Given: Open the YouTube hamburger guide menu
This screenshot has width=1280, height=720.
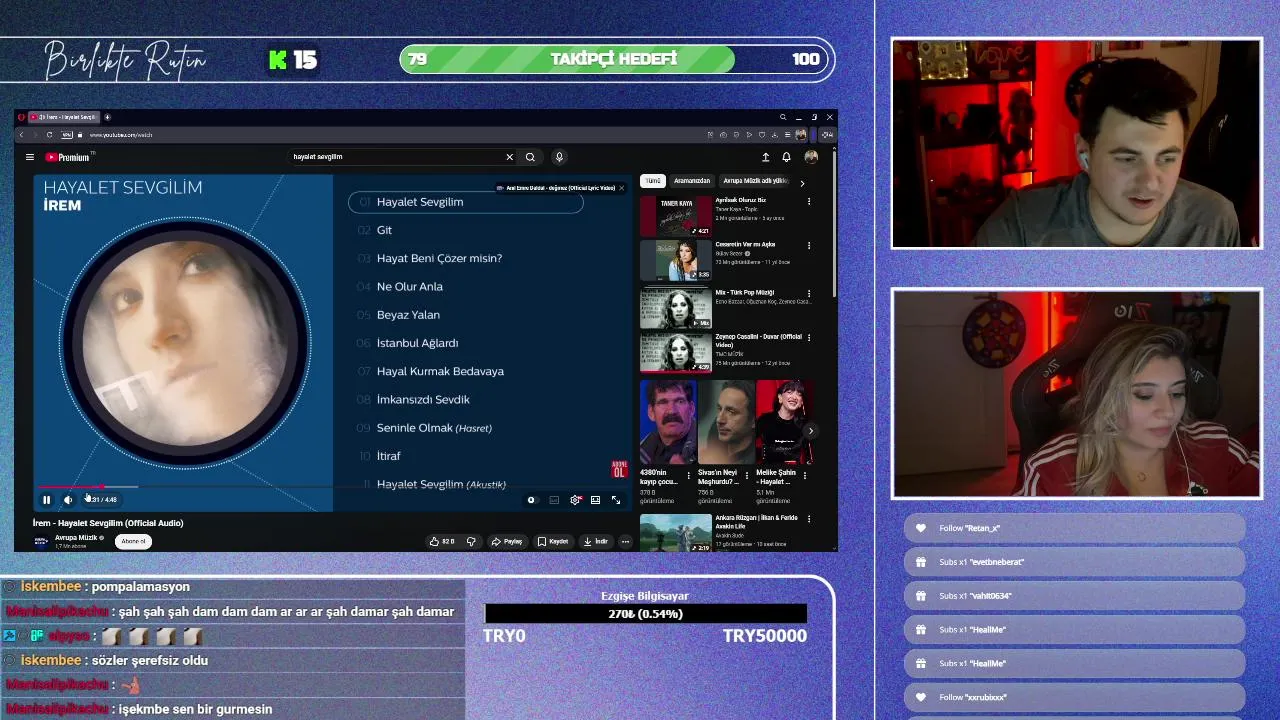Looking at the screenshot, I should (30, 157).
